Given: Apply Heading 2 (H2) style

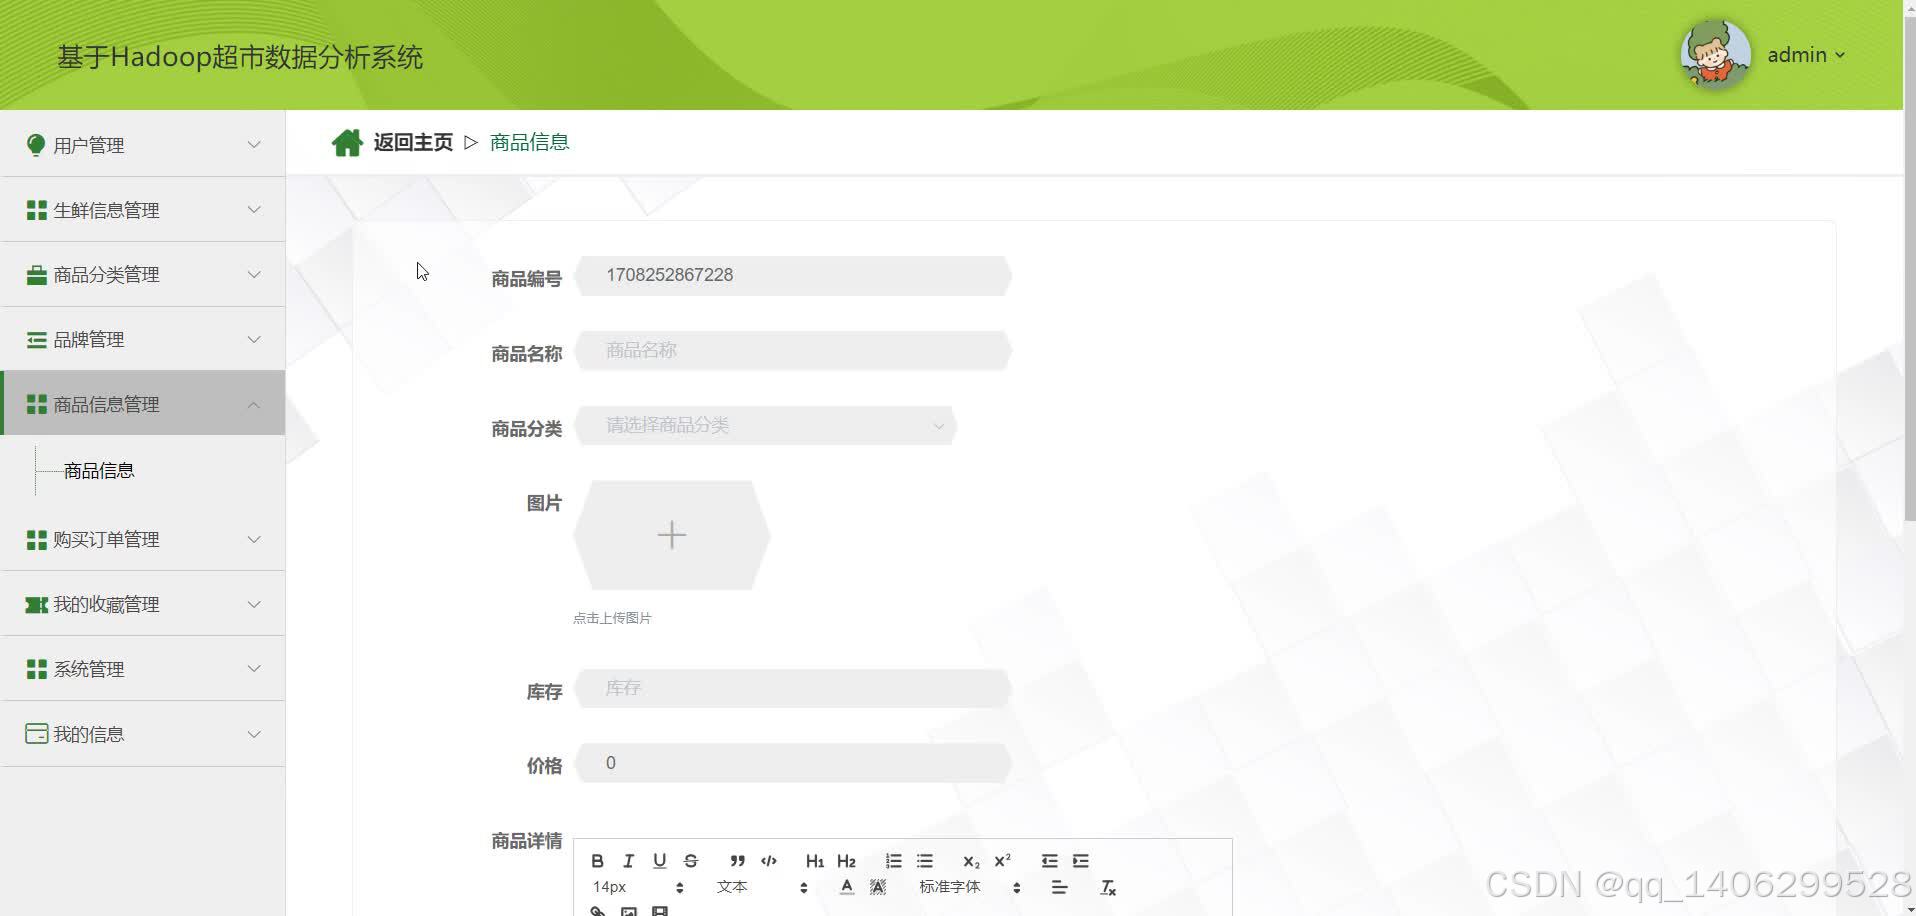Looking at the screenshot, I should tap(846, 861).
